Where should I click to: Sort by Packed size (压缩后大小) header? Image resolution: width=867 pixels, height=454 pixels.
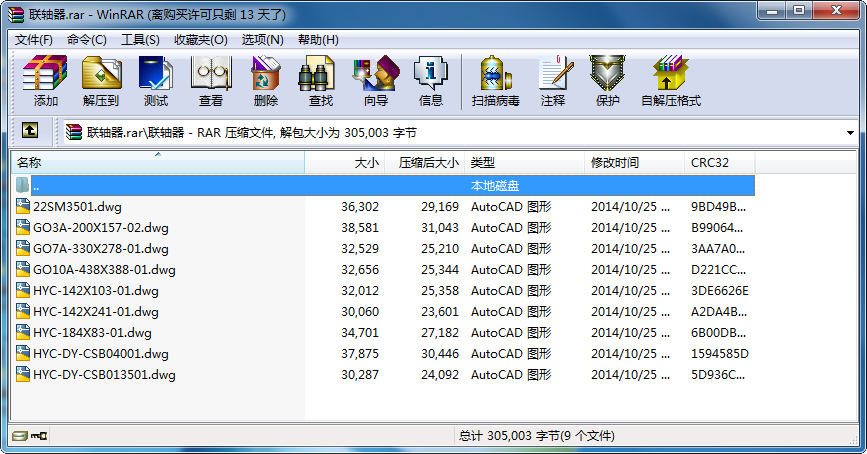(424, 163)
